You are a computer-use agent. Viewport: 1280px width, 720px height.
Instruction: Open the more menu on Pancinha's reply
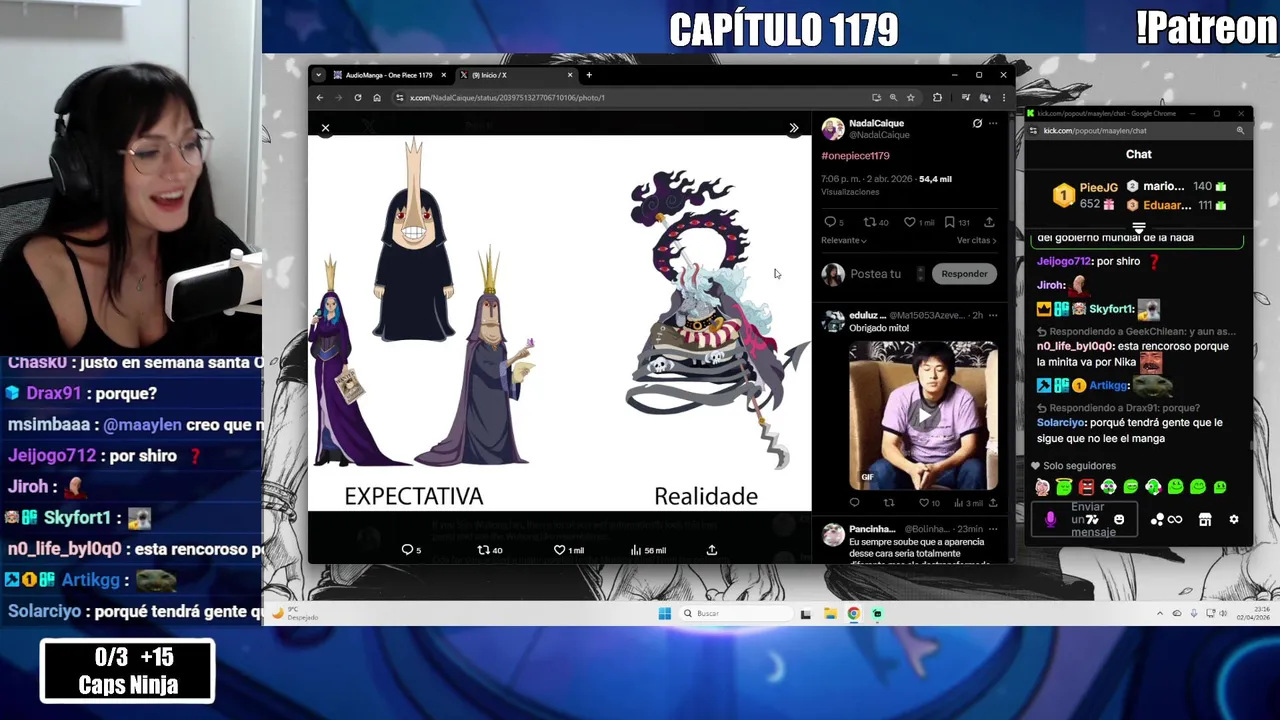tap(993, 529)
